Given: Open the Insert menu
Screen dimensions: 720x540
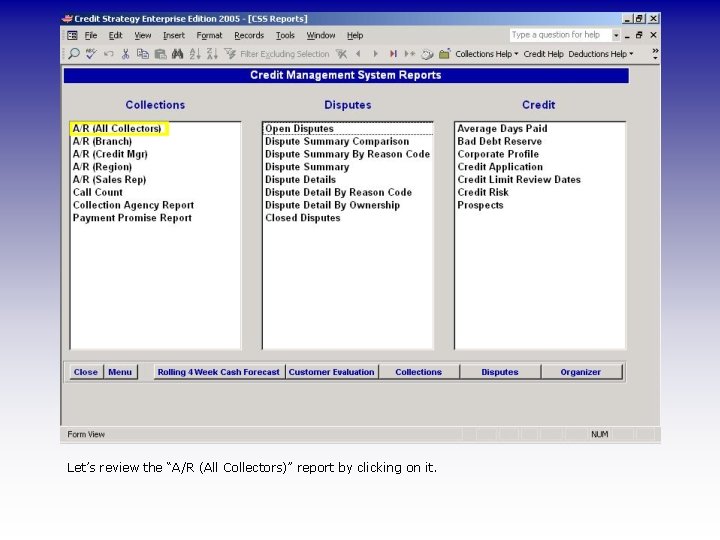Looking at the screenshot, I should (174, 35).
